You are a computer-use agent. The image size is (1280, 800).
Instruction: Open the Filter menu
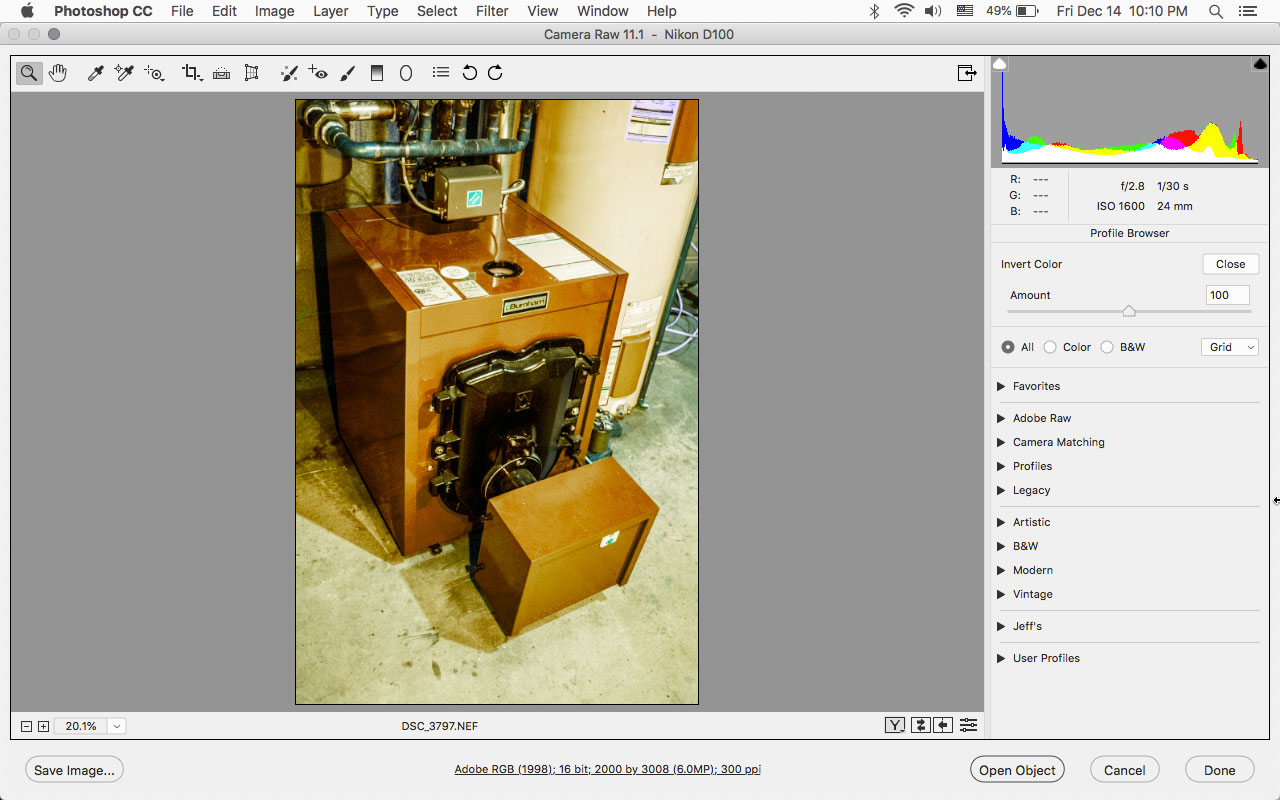tap(492, 11)
